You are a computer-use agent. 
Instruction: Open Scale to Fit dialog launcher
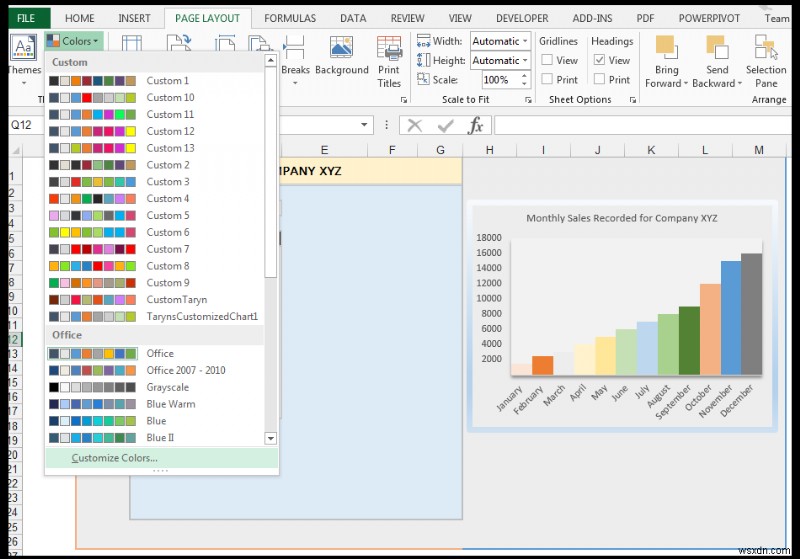(528, 100)
